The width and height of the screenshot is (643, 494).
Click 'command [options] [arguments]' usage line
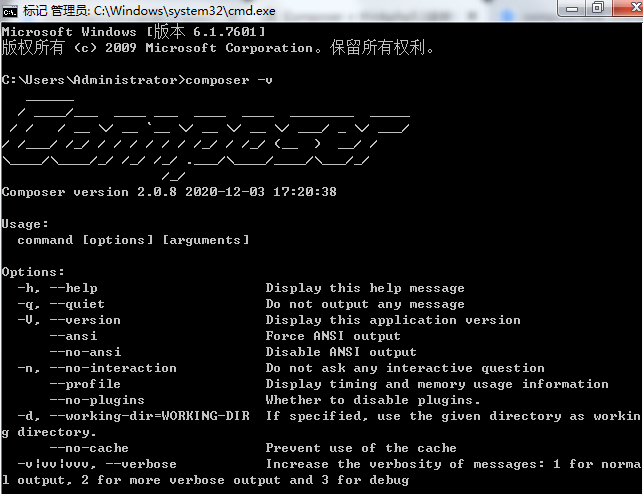click(x=133, y=240)
